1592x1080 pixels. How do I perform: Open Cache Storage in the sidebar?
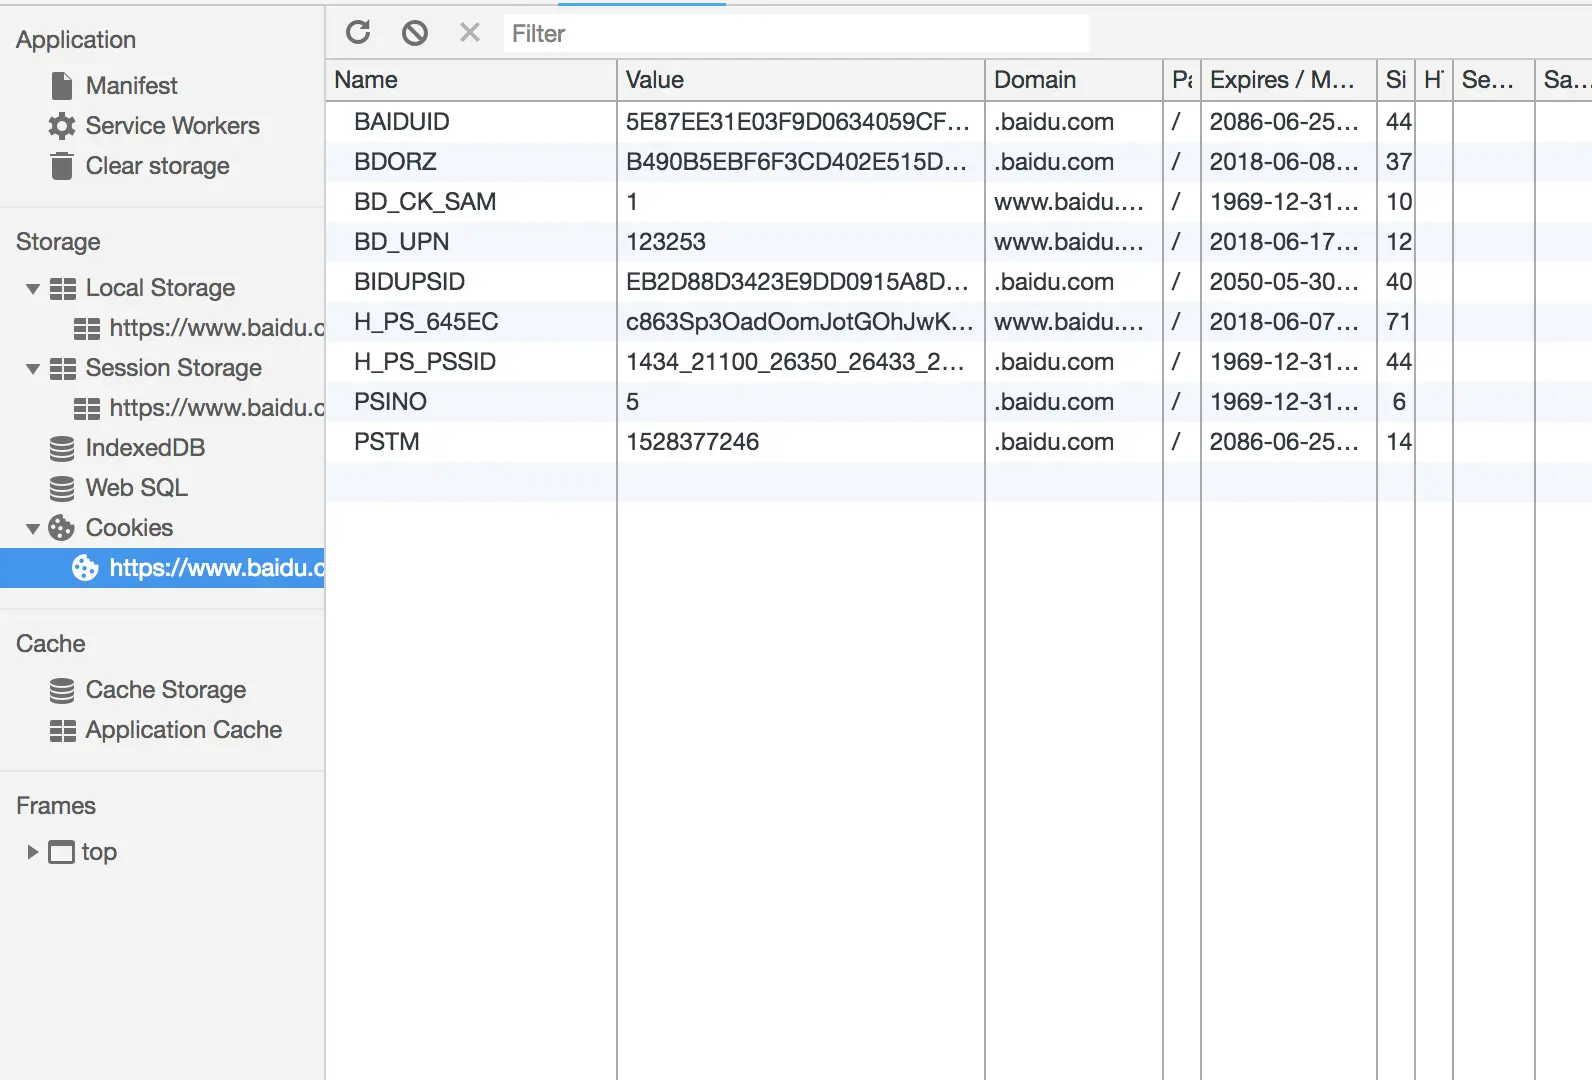click(165, 690)
